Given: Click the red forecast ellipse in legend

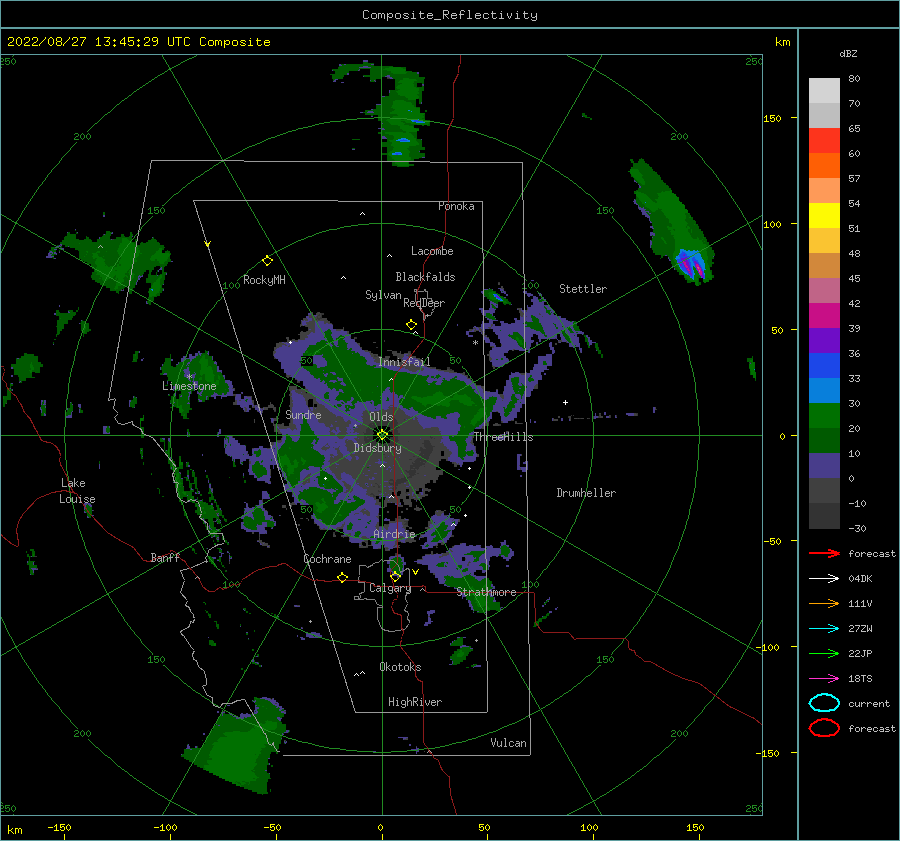Looking at the screenshot, I should [824, 728].
